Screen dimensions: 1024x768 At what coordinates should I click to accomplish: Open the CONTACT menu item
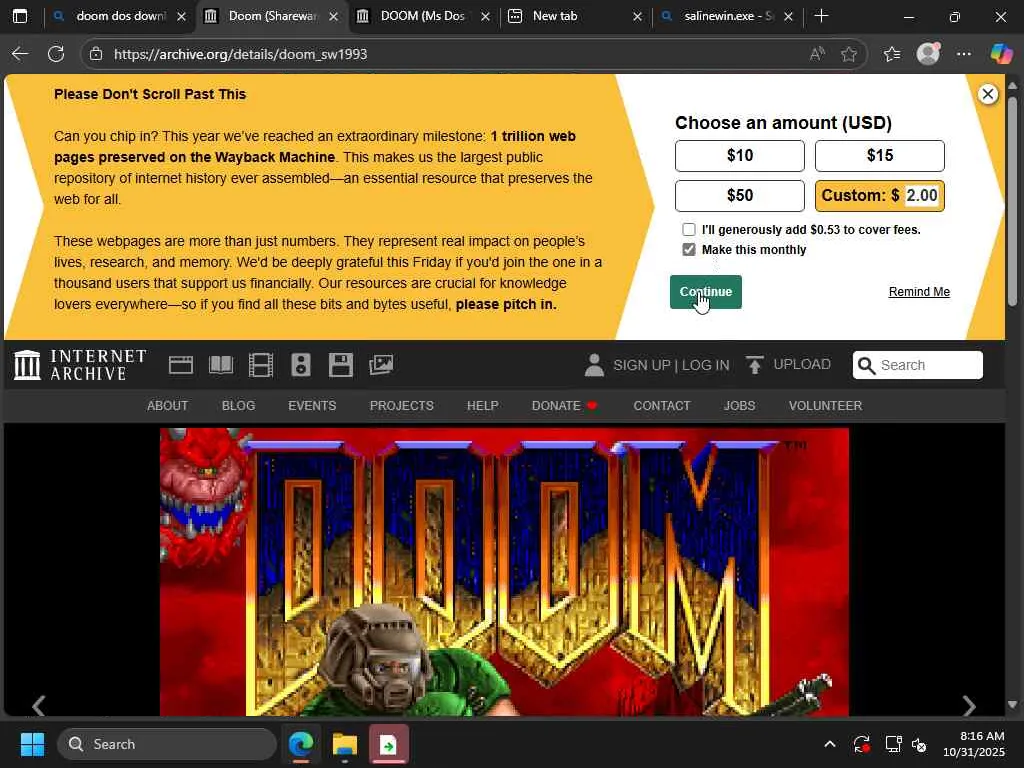point(662,406)
